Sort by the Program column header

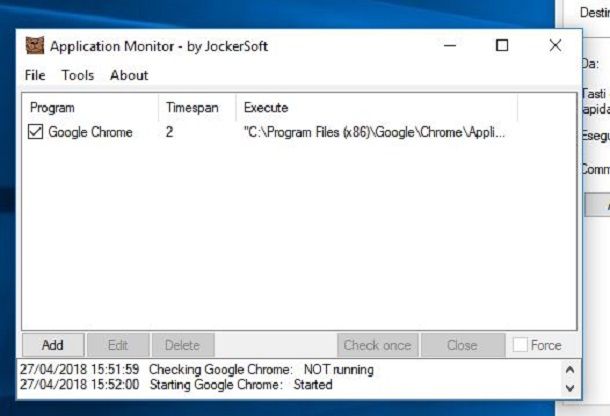(x=90, y=107)
